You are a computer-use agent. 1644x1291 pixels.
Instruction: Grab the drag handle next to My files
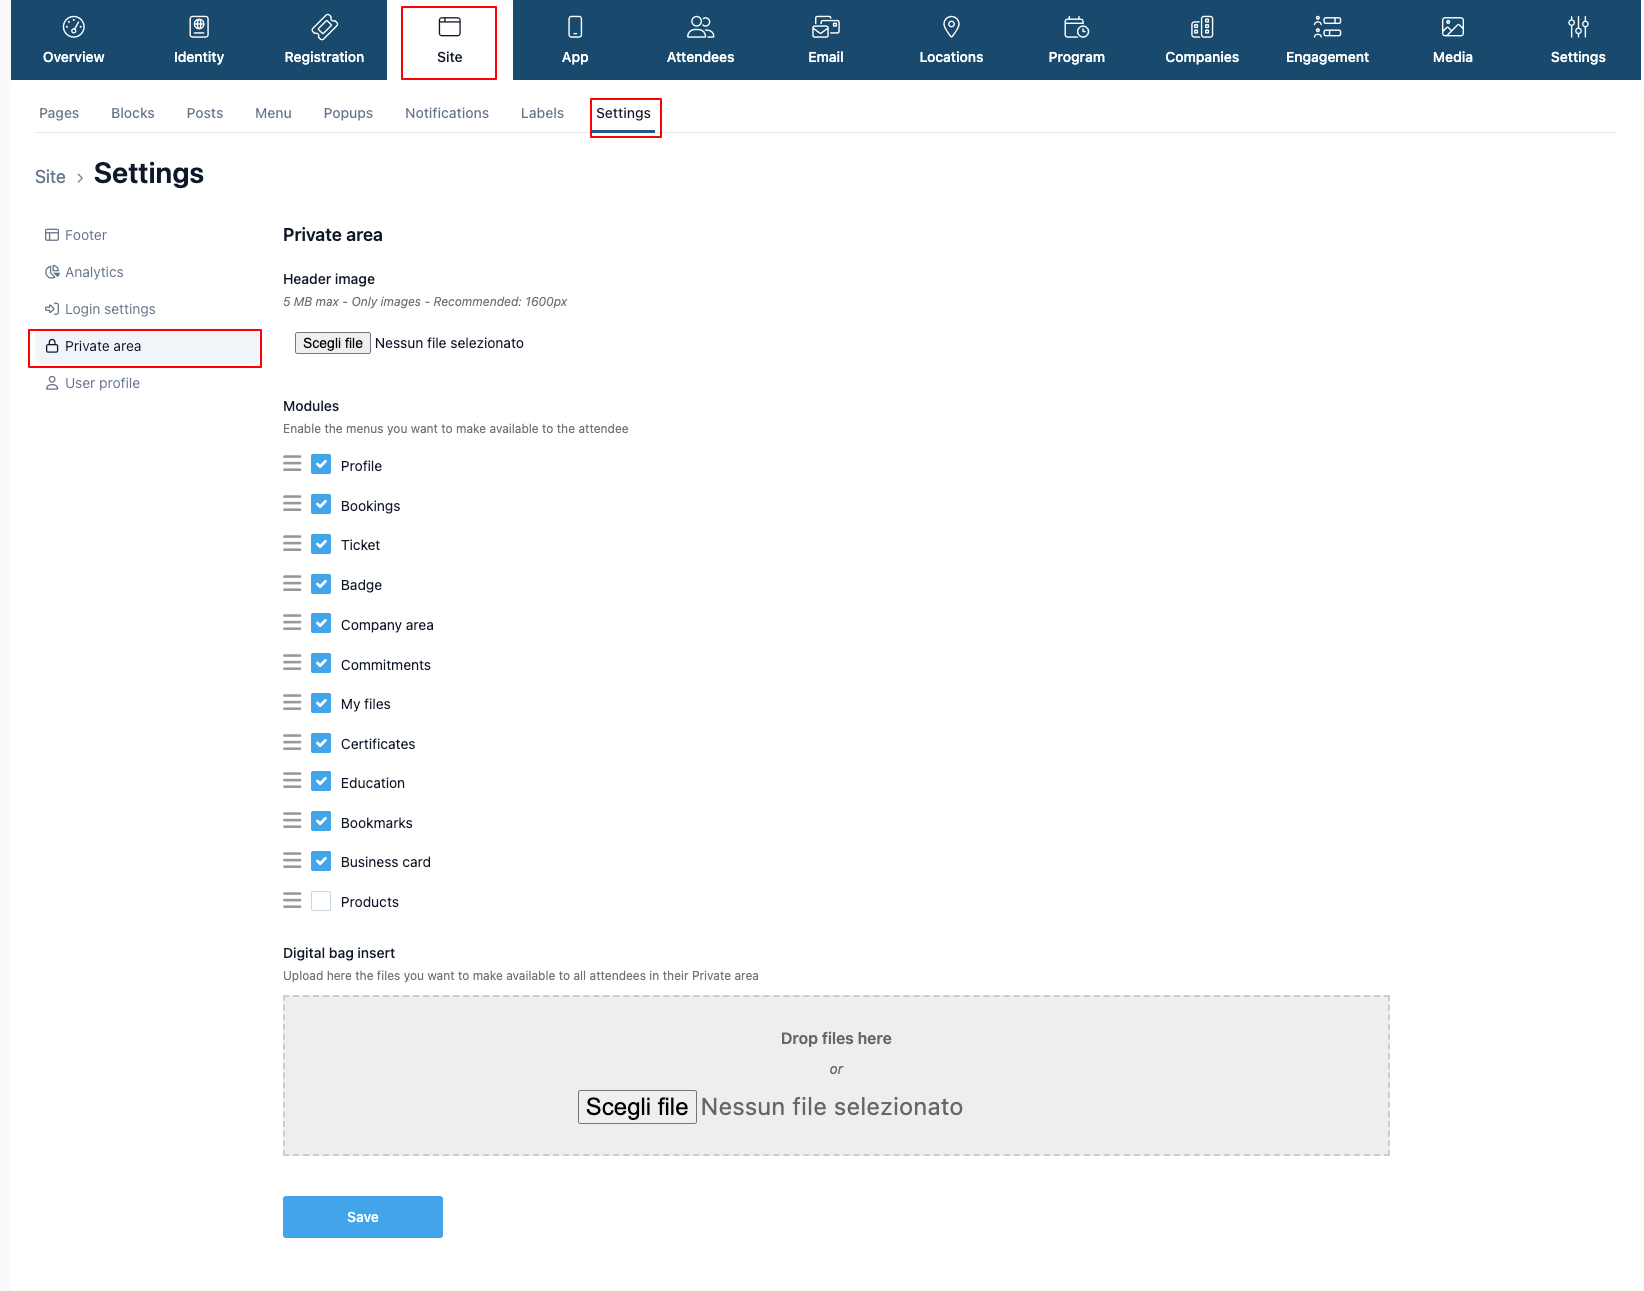[292, 702]
